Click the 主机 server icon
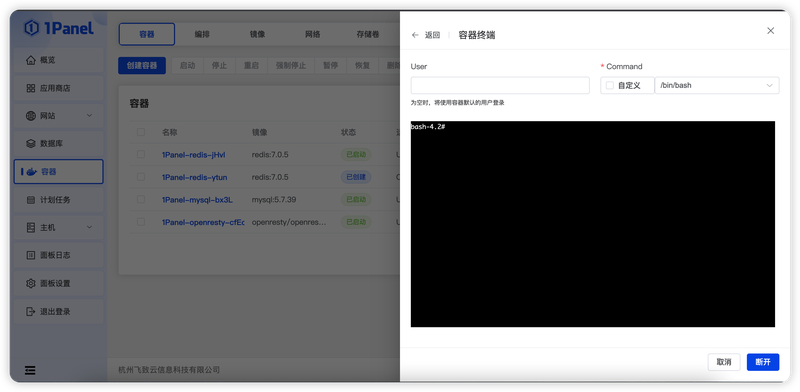 (x=31, y=228)
